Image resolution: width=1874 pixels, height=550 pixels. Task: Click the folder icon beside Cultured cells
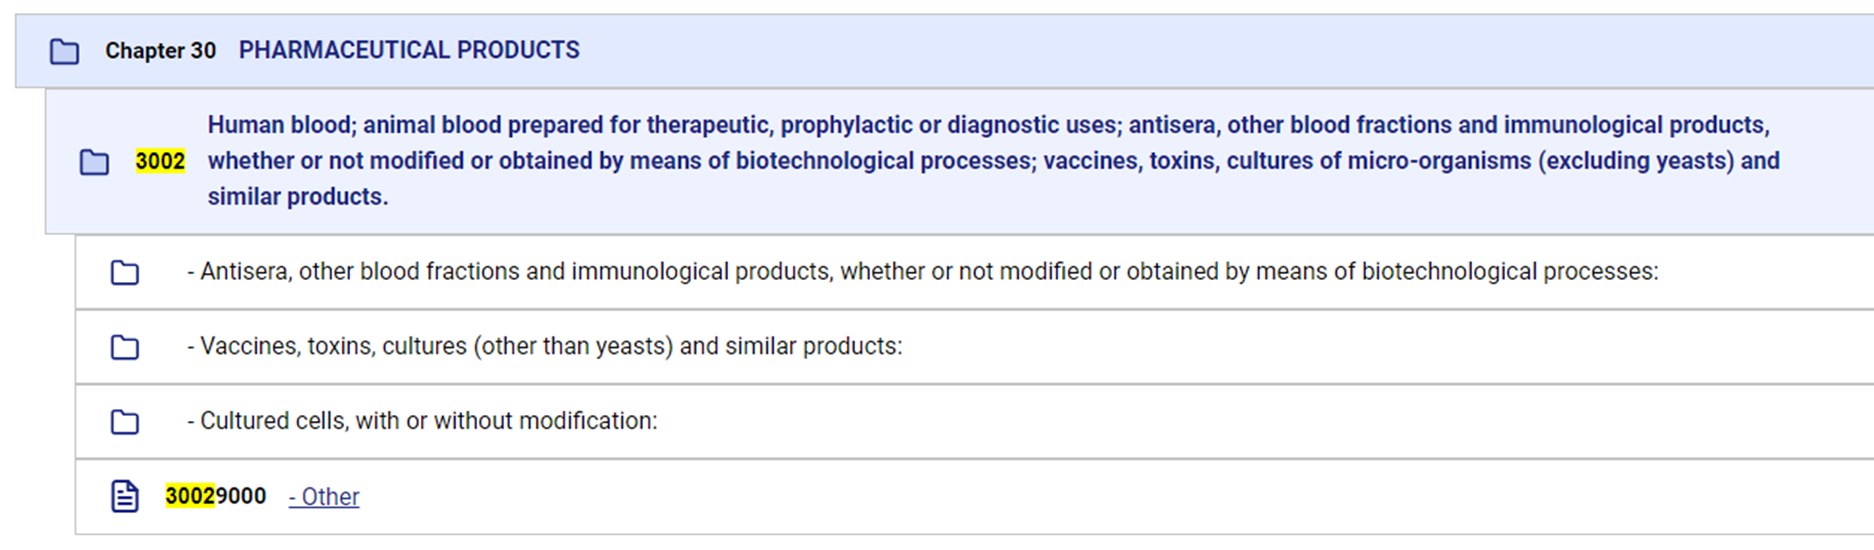[x=125, y=422]
